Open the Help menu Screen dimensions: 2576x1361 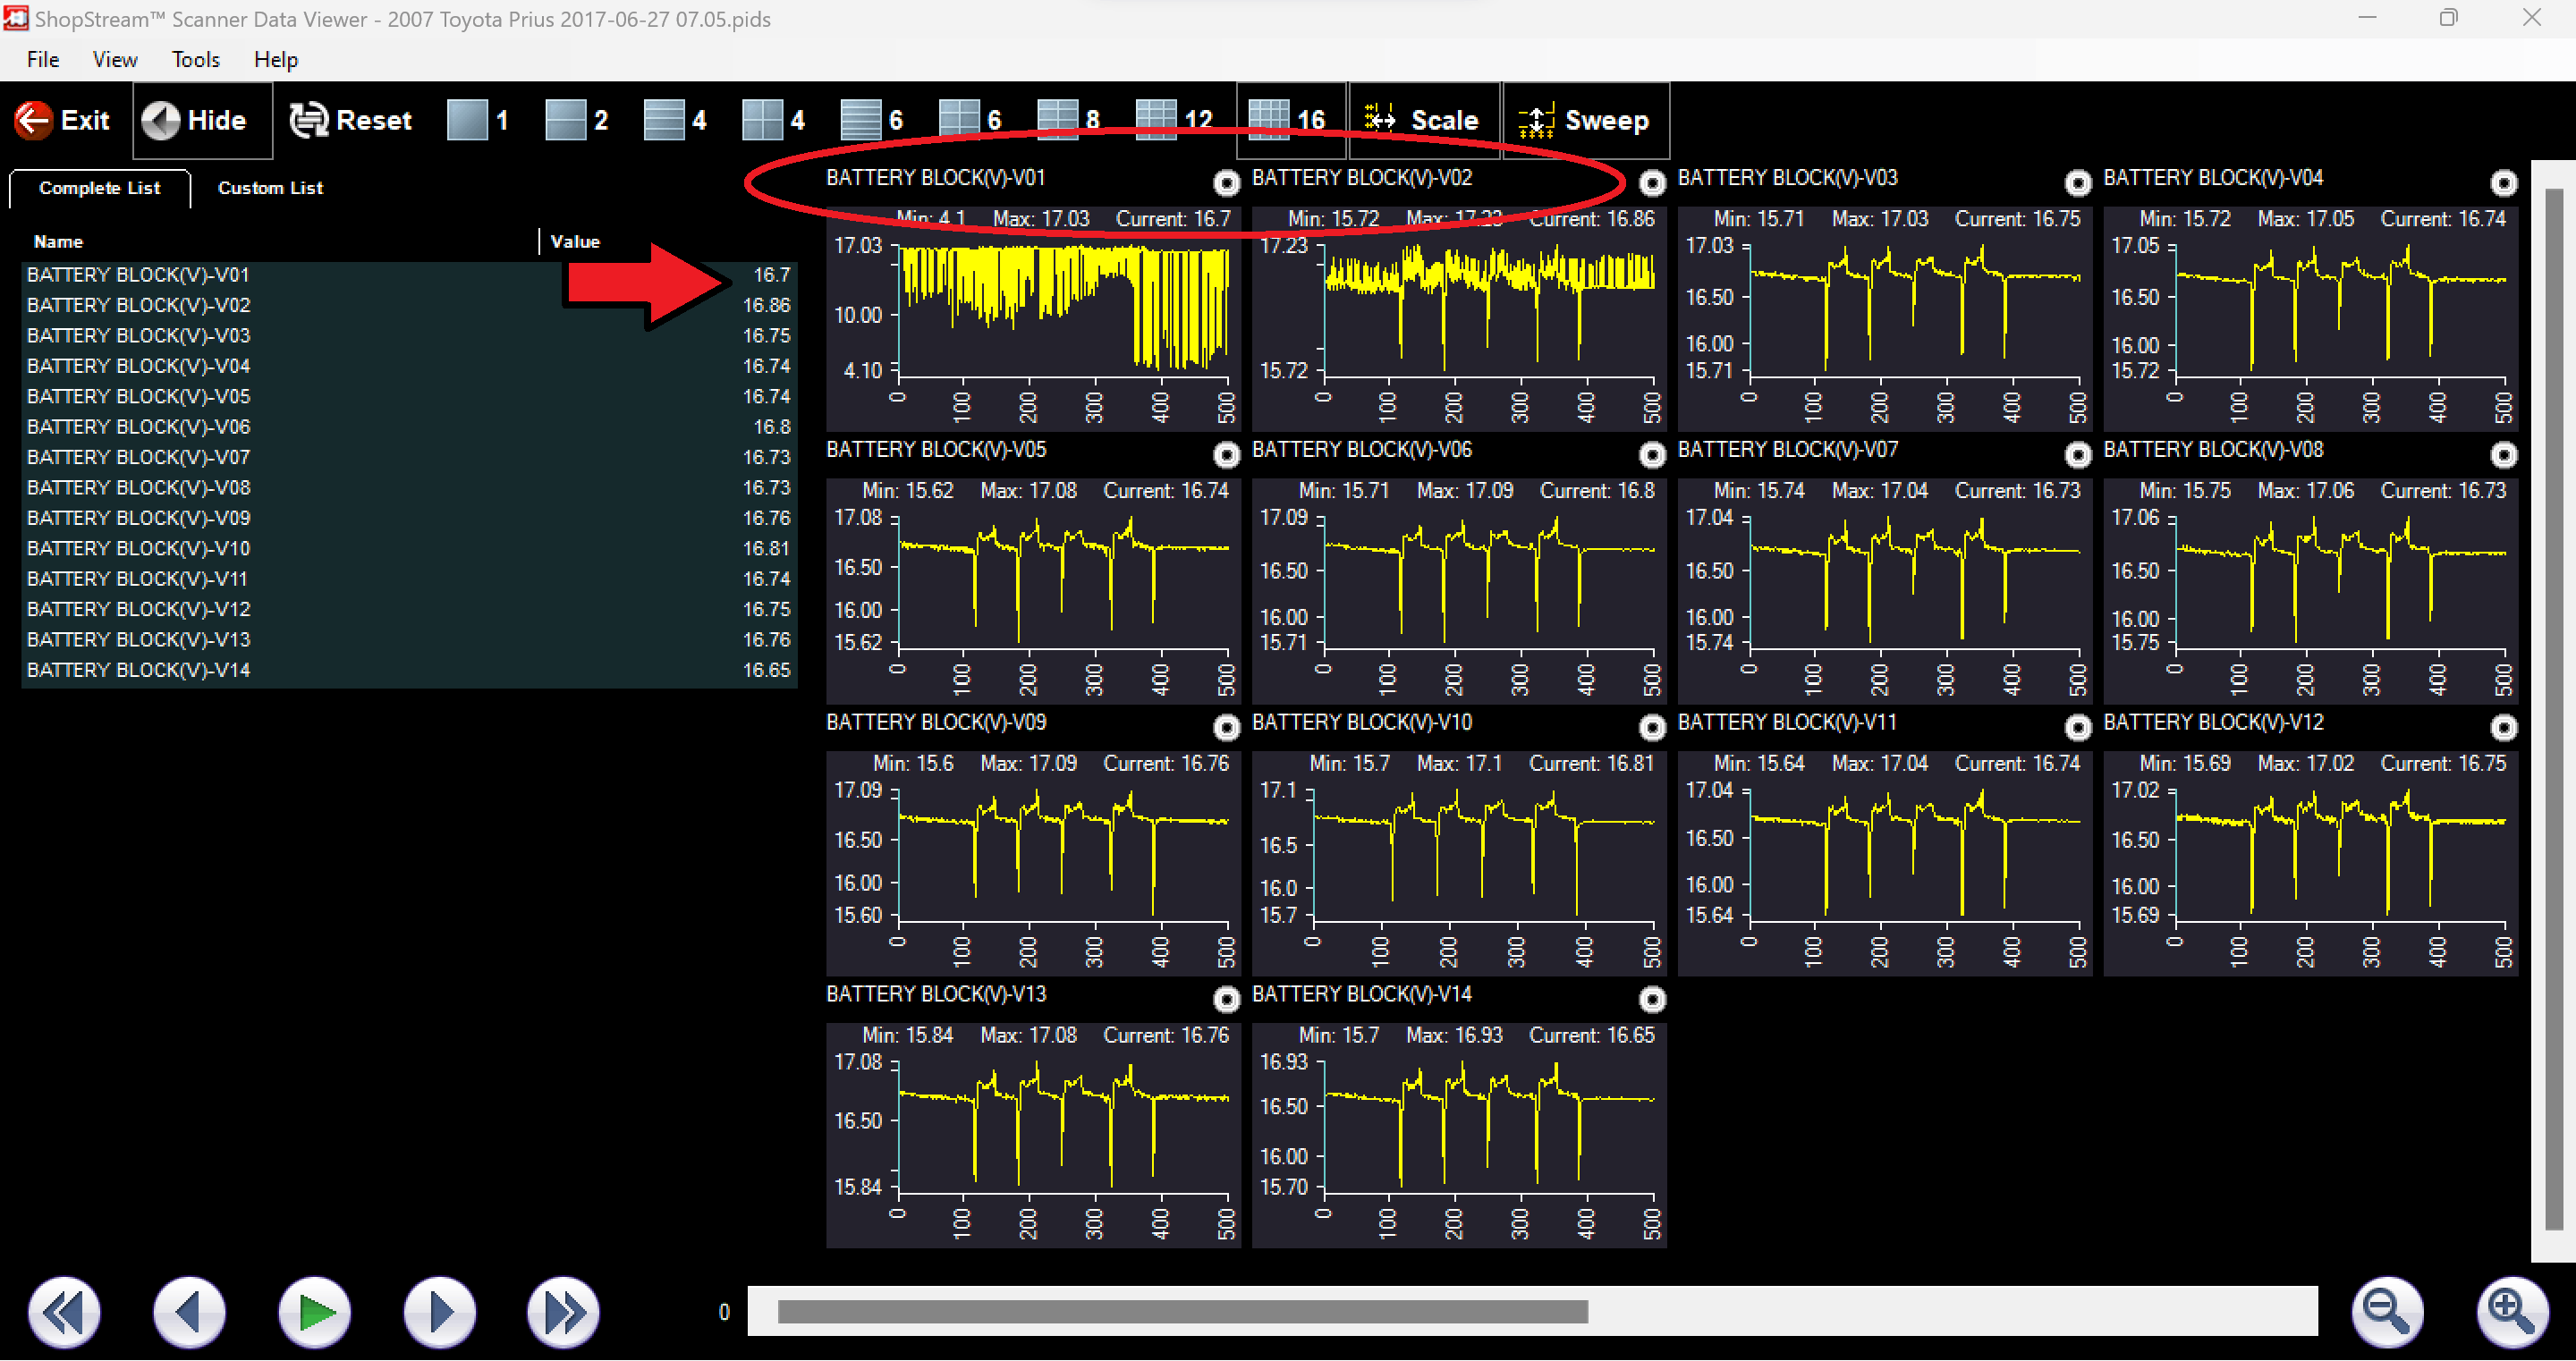(276, 59)
